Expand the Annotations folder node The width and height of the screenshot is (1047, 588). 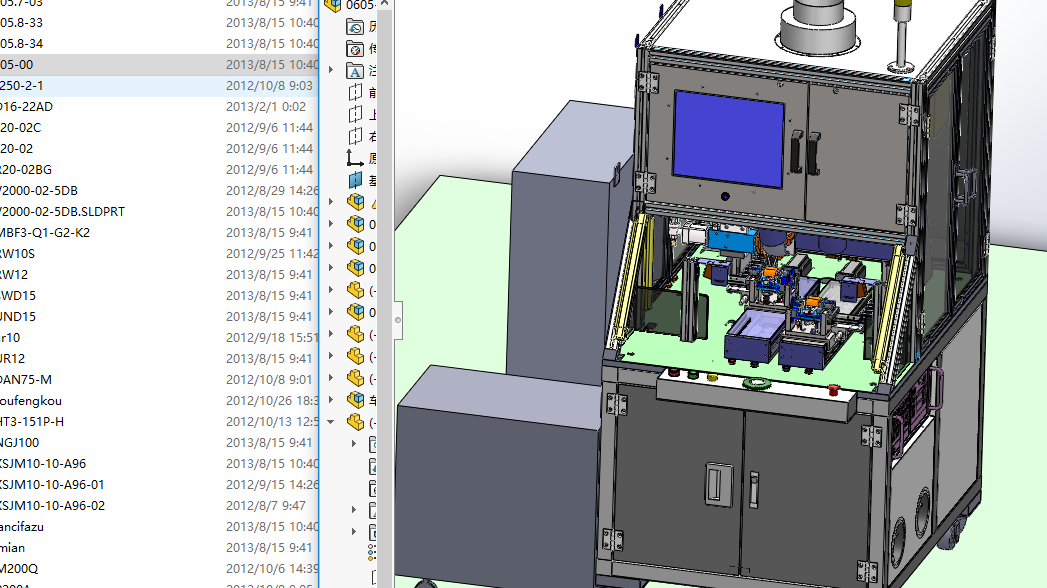pos(331,69)
